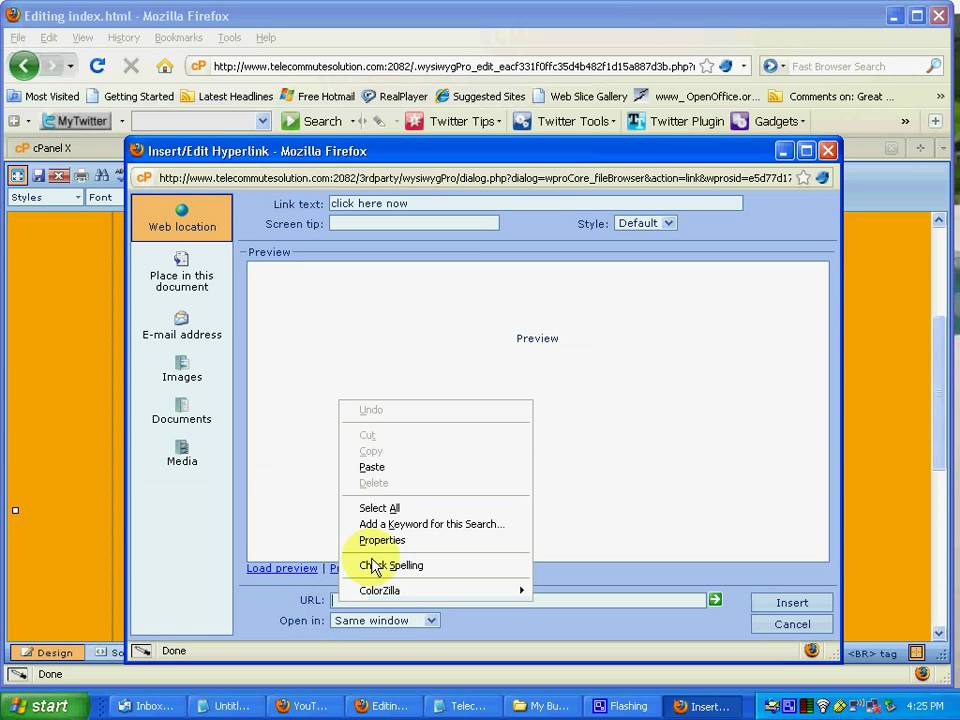Click green go arrow beside URL field

click(x=715, y=599)
